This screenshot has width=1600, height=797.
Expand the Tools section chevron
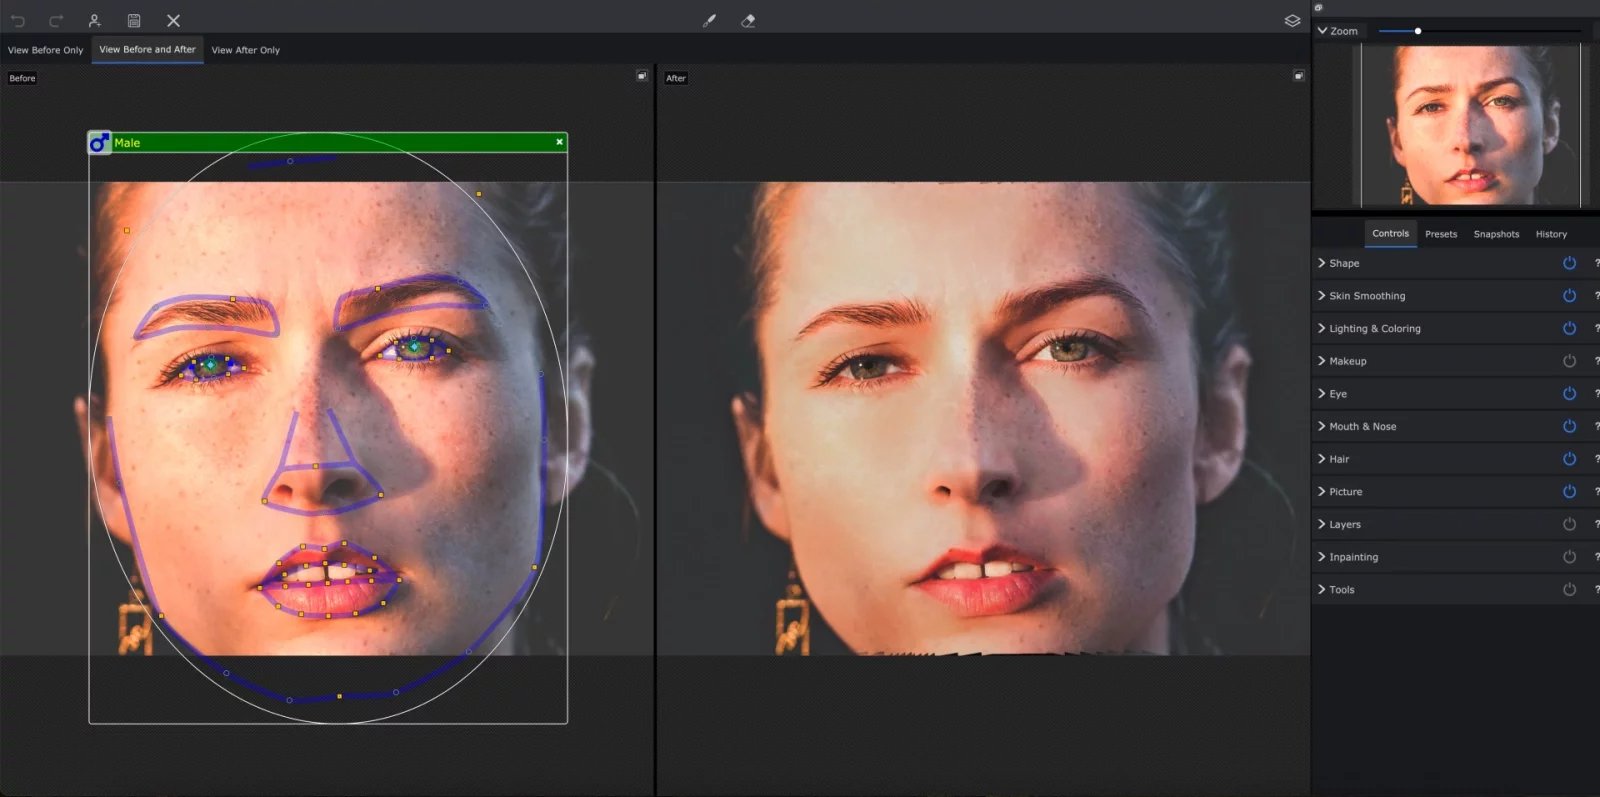pyautogui.click(x=1322, y=590)
